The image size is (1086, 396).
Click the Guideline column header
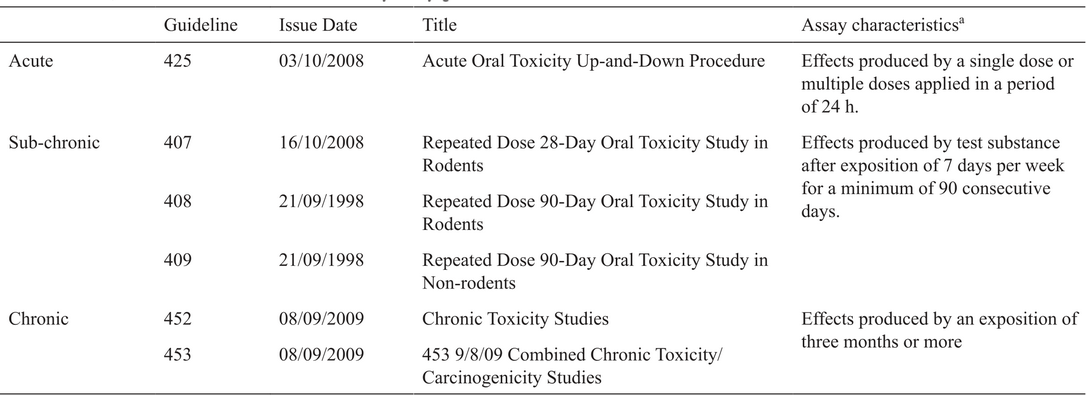point(201,26)
